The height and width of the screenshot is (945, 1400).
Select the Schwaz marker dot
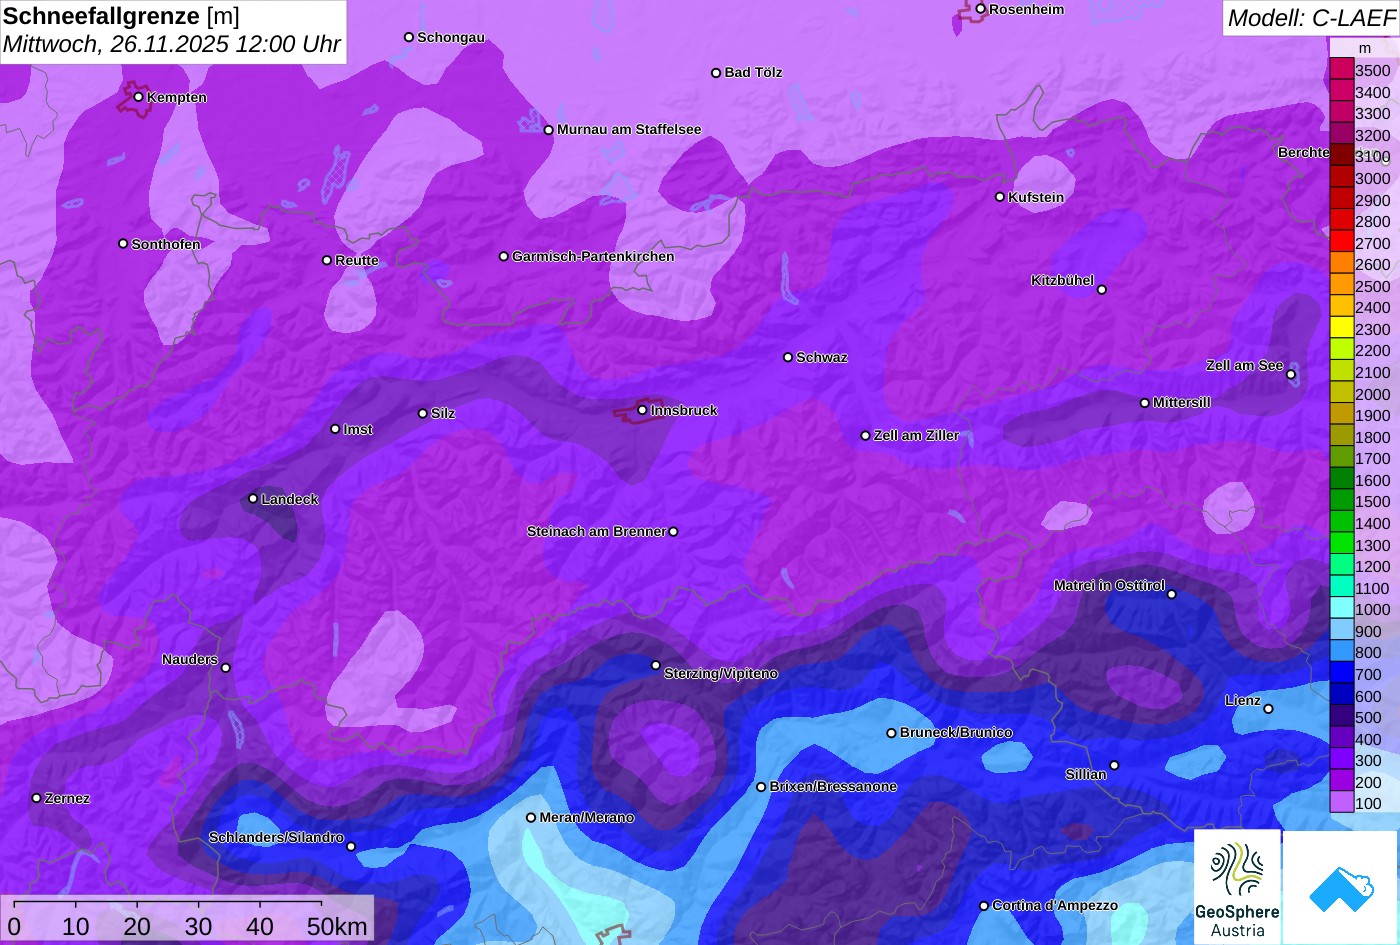pos(787,357)
